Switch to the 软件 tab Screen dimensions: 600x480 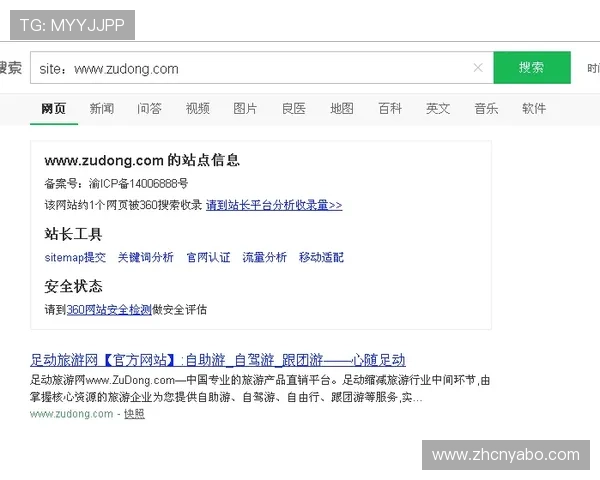point(534,109)
